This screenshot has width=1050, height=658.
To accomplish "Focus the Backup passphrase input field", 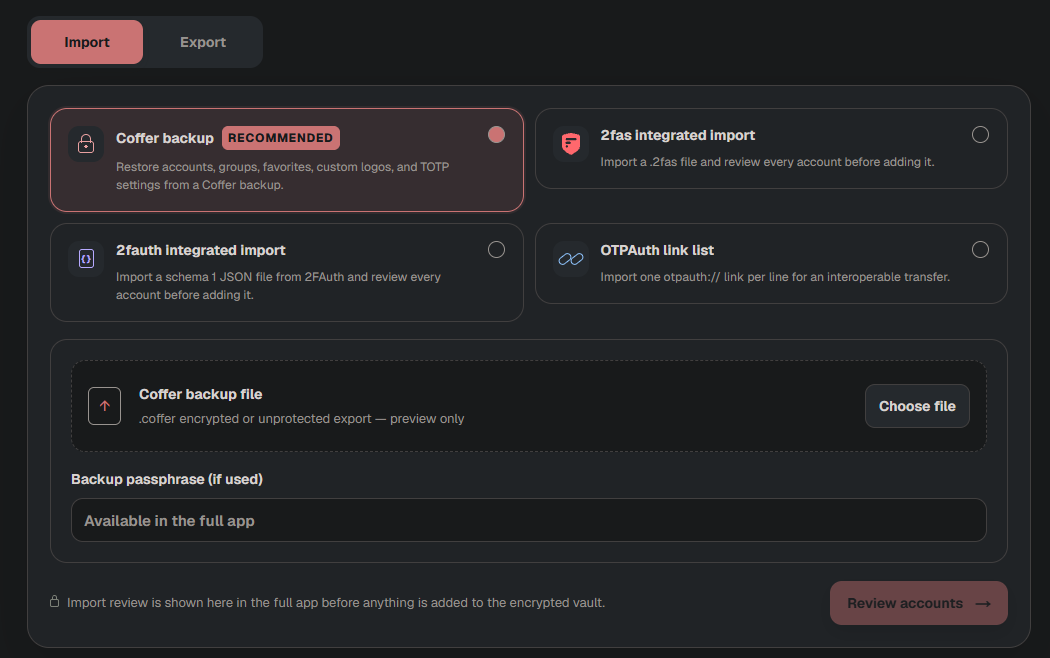I will (528, 520).
